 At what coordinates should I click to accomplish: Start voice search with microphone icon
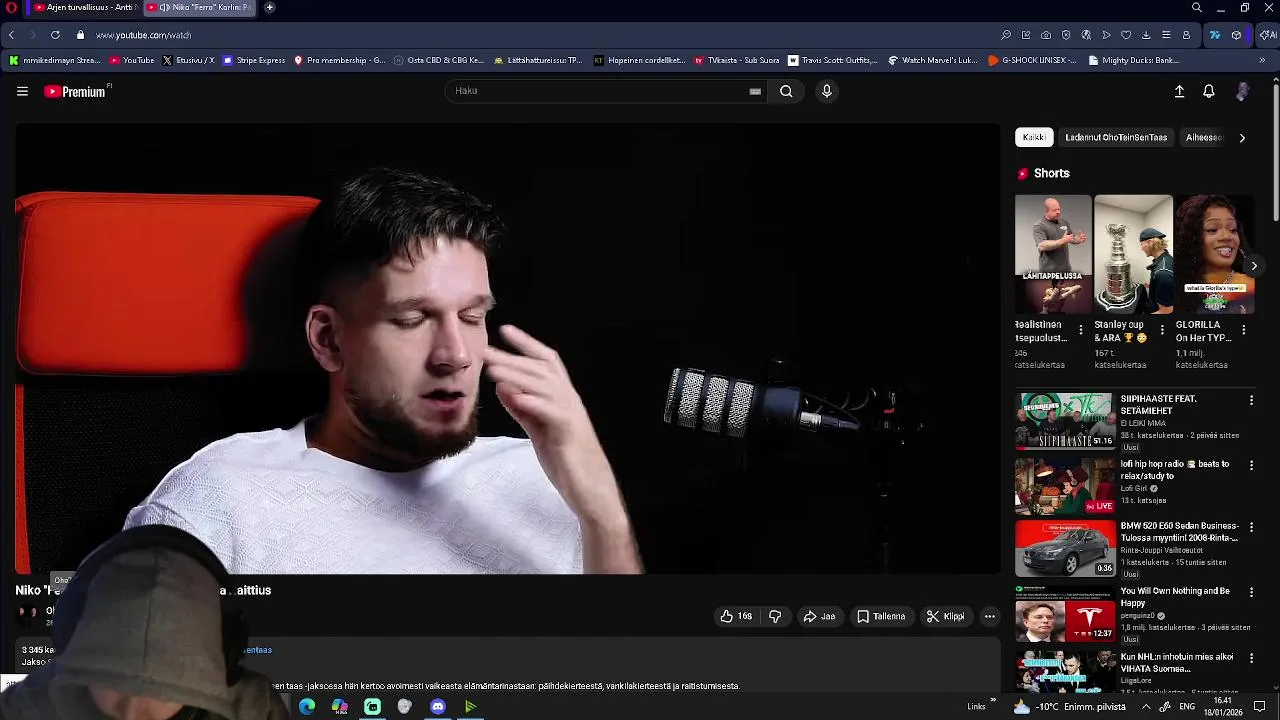[826, 91]
